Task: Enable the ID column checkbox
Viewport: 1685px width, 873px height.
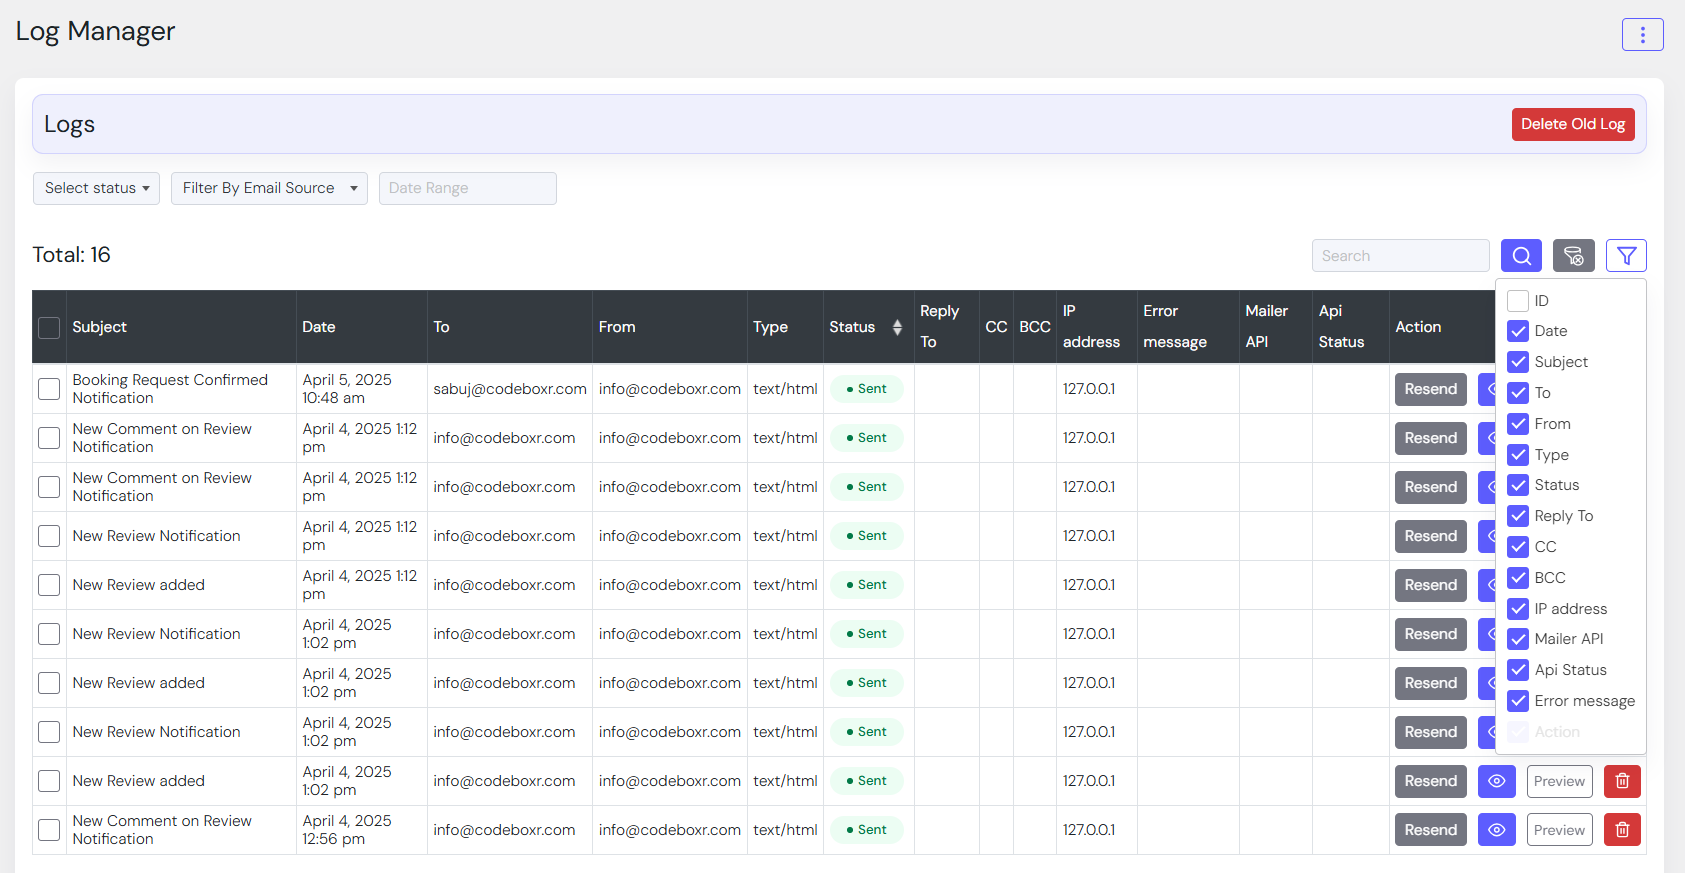Action: tap(1518, 301)
